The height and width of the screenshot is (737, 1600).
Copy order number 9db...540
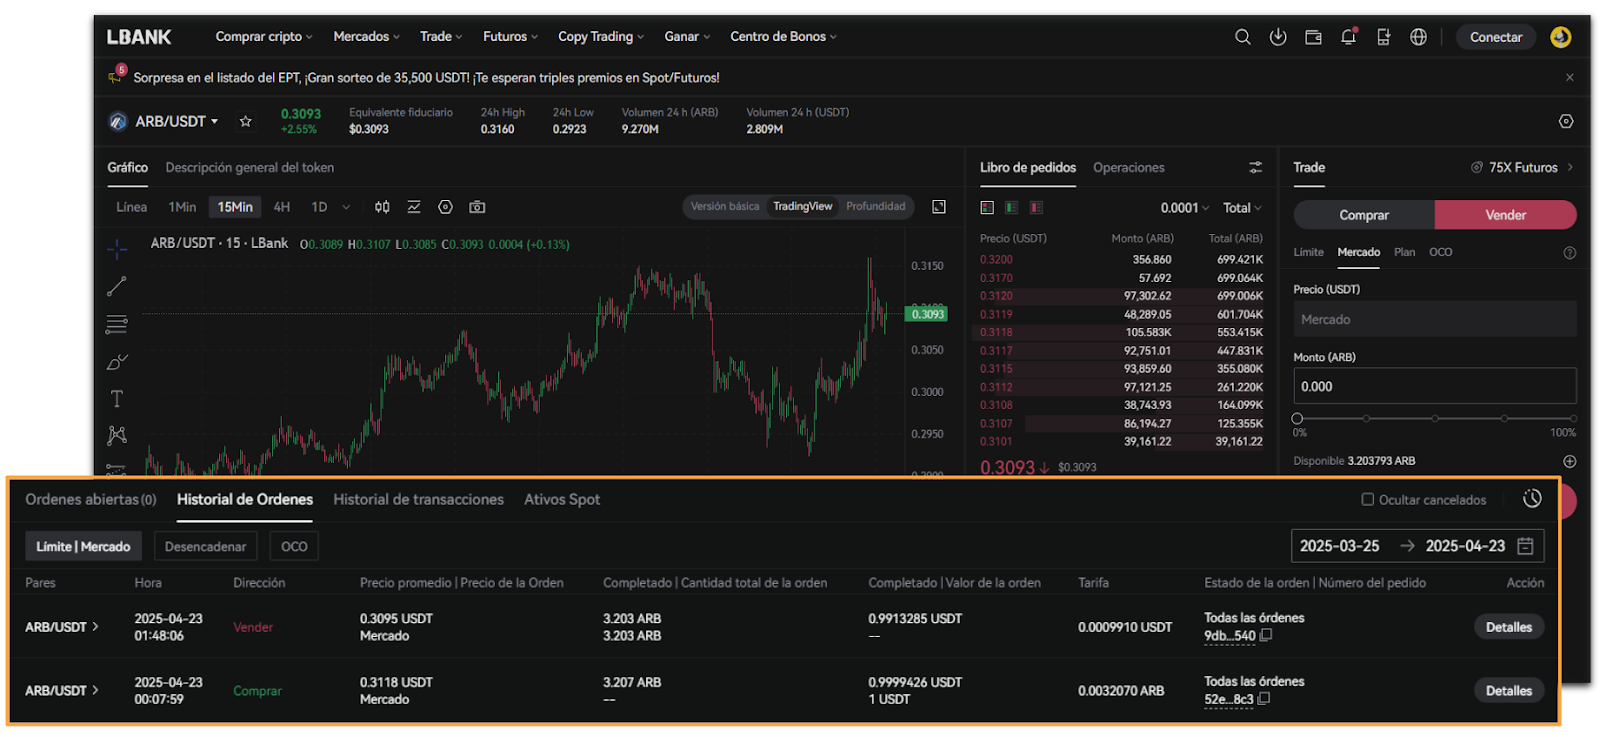click(x=1265, y=635)
